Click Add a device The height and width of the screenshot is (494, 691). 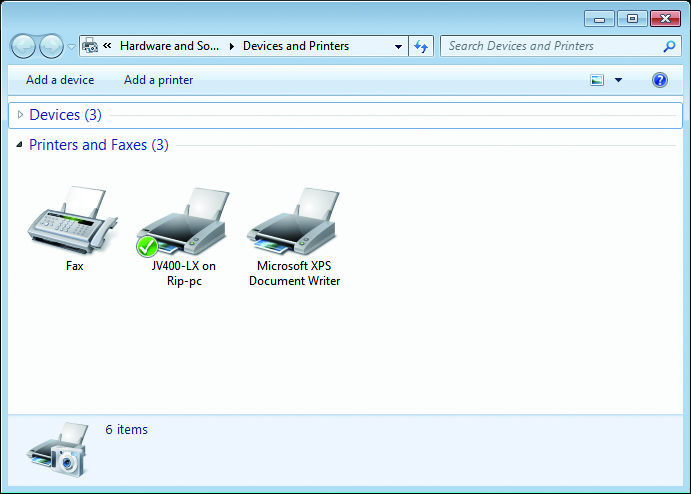(x=60, y=80)
